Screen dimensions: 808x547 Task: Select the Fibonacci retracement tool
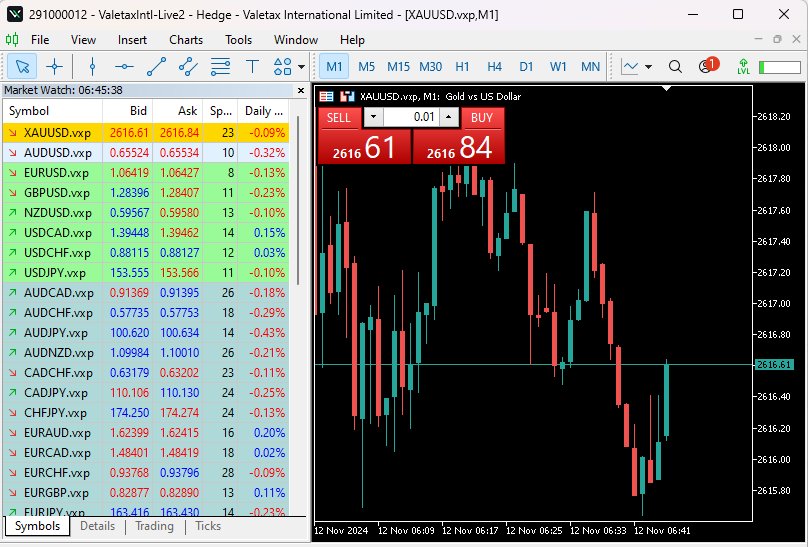coord(220,66)
